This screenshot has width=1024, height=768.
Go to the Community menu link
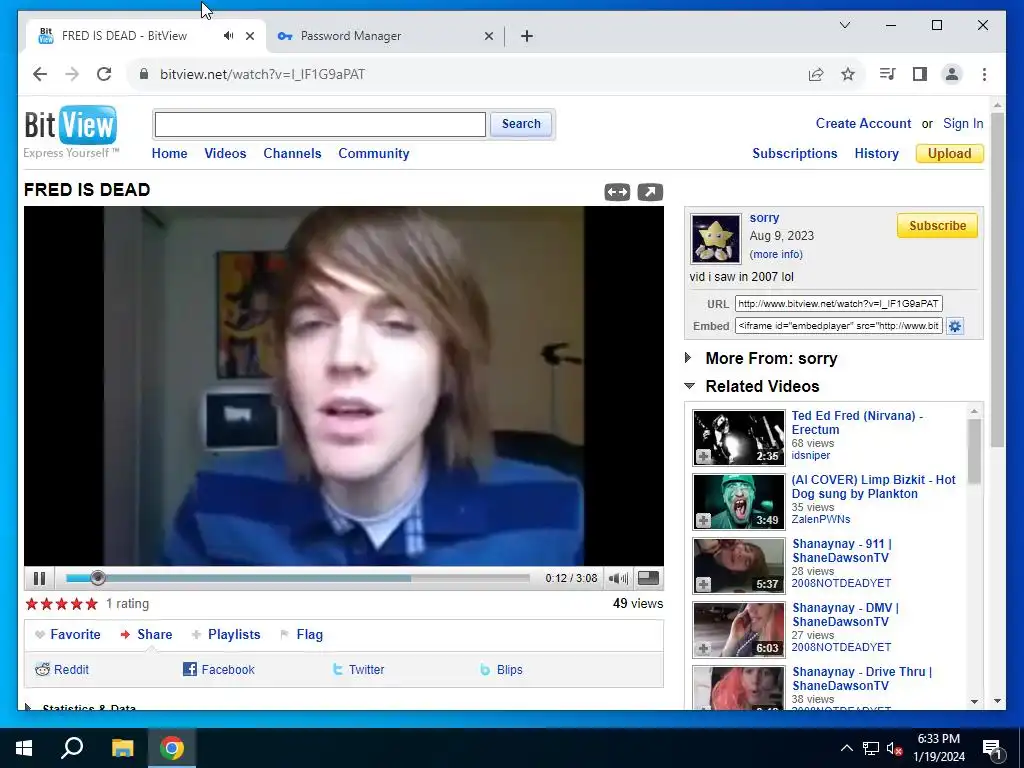pos(374,153)
